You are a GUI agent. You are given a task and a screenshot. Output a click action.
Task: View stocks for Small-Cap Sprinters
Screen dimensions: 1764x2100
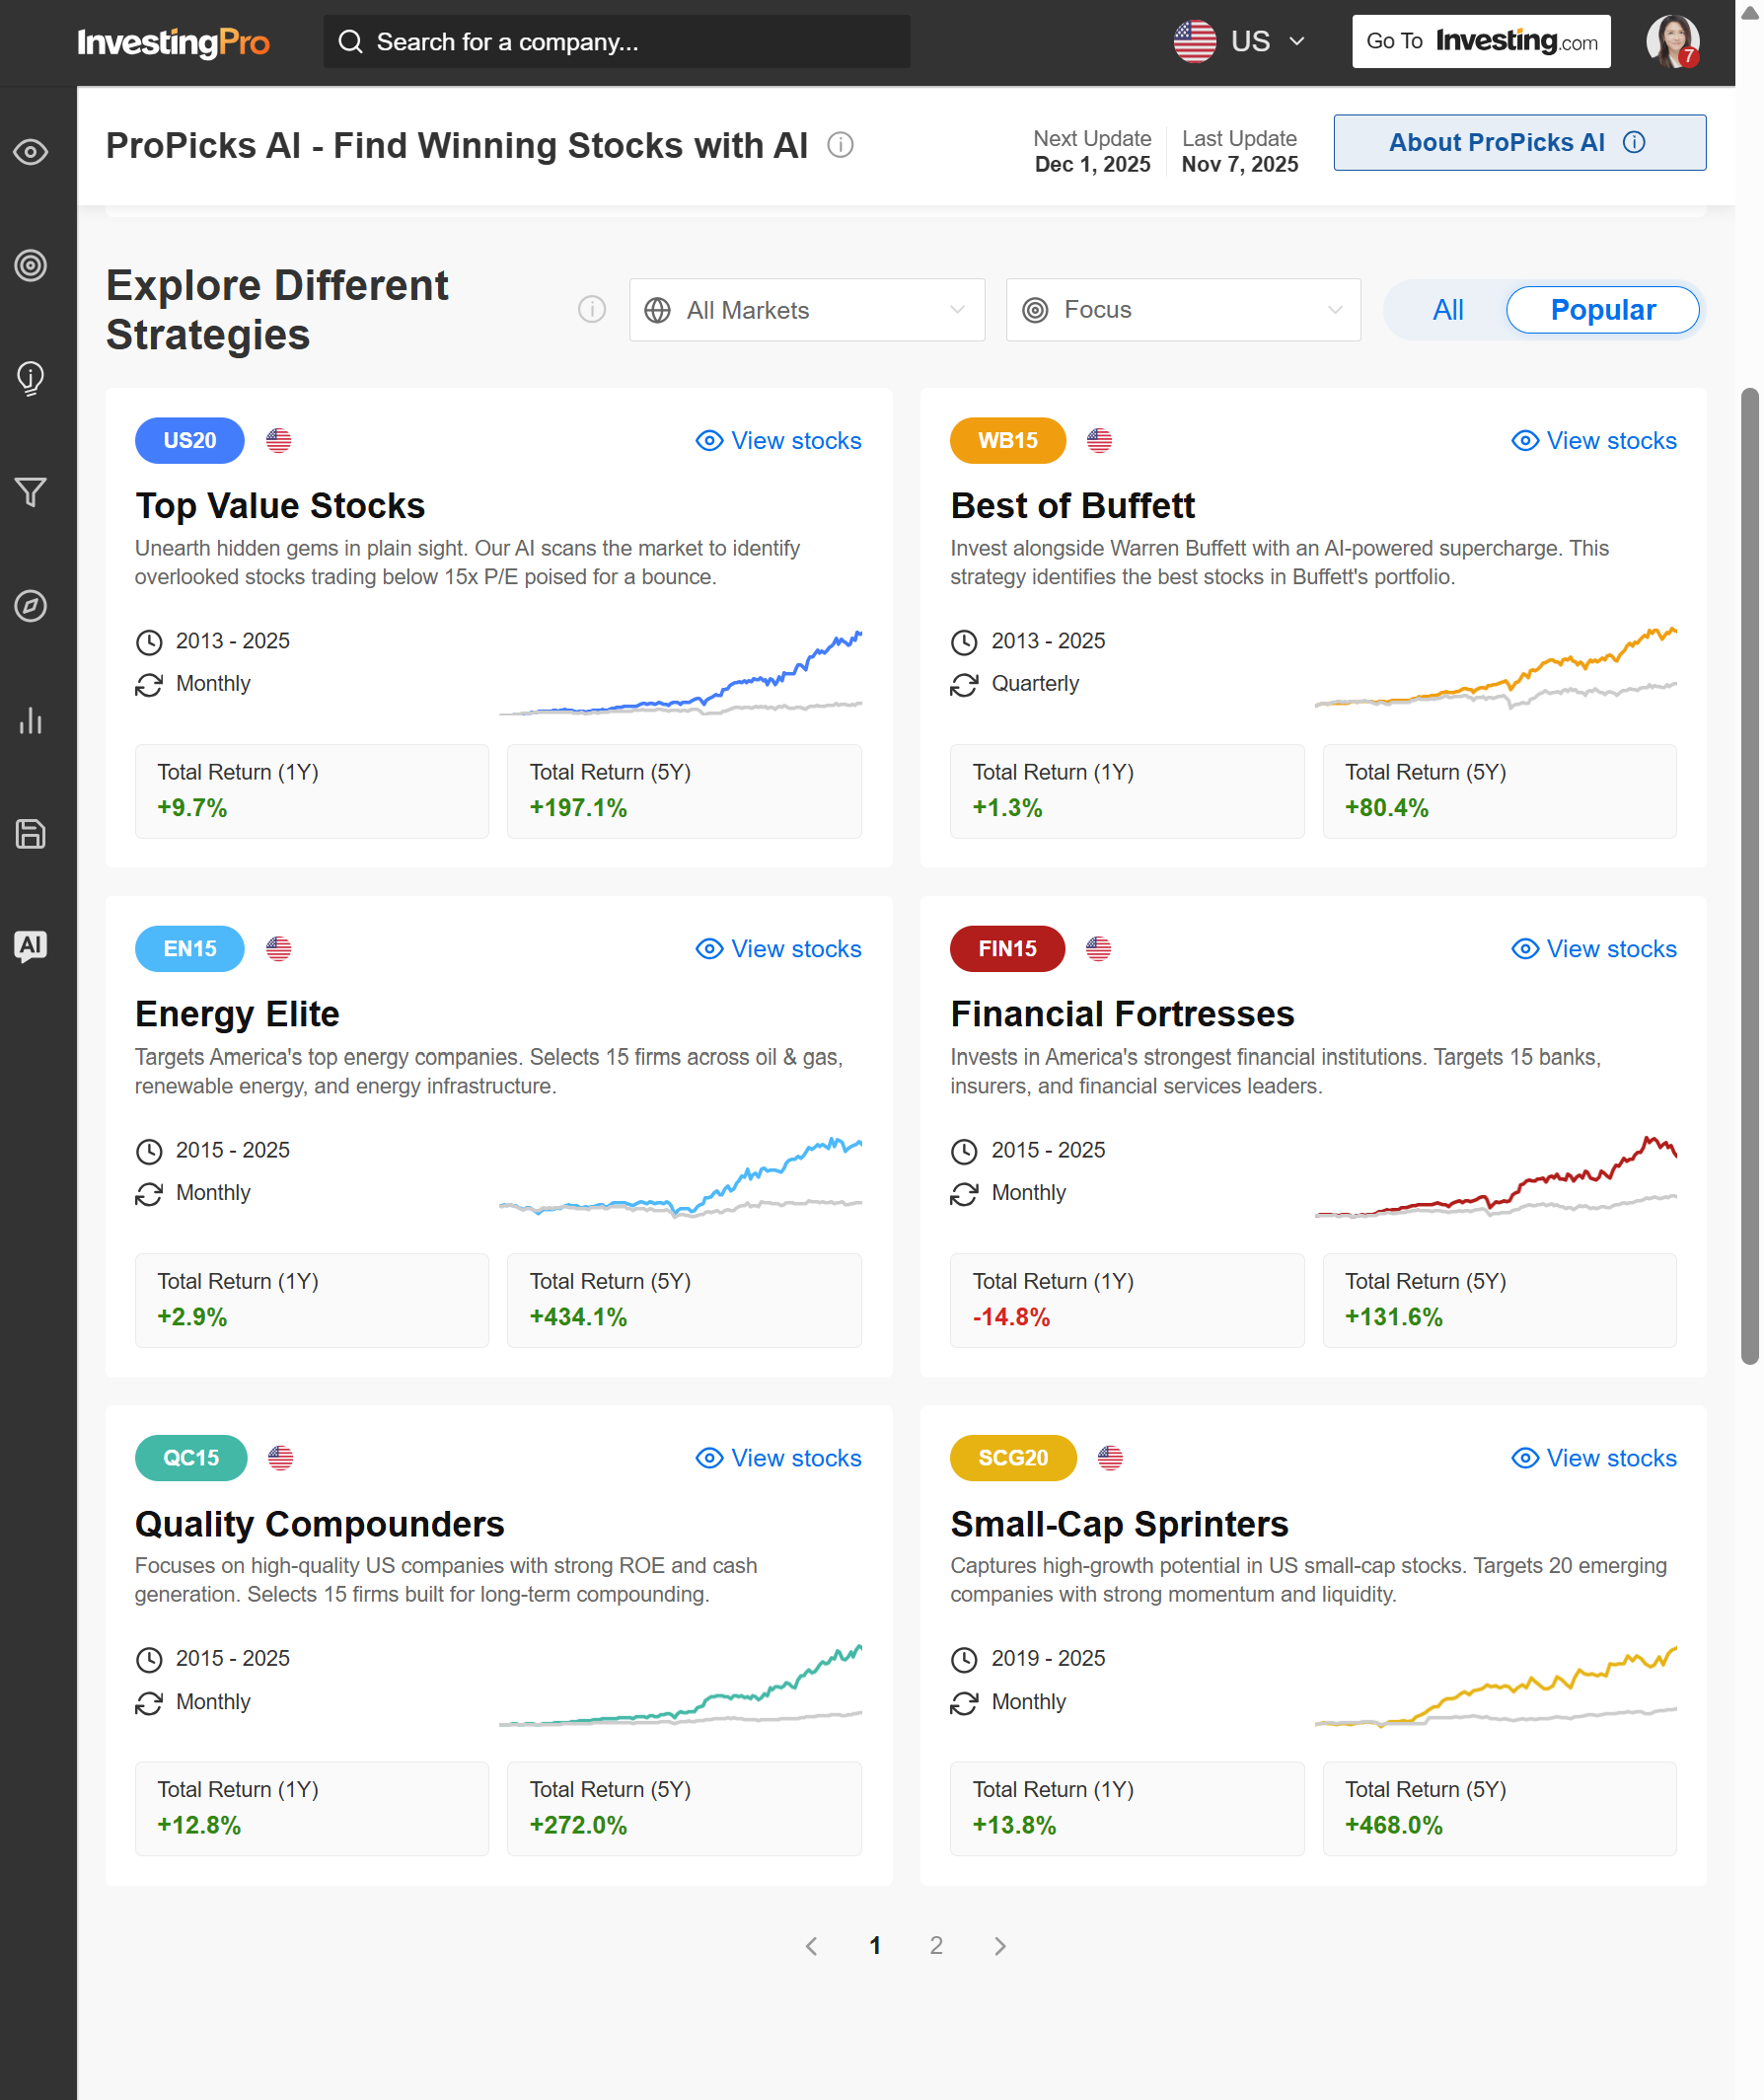(x=1595, y=1458)
